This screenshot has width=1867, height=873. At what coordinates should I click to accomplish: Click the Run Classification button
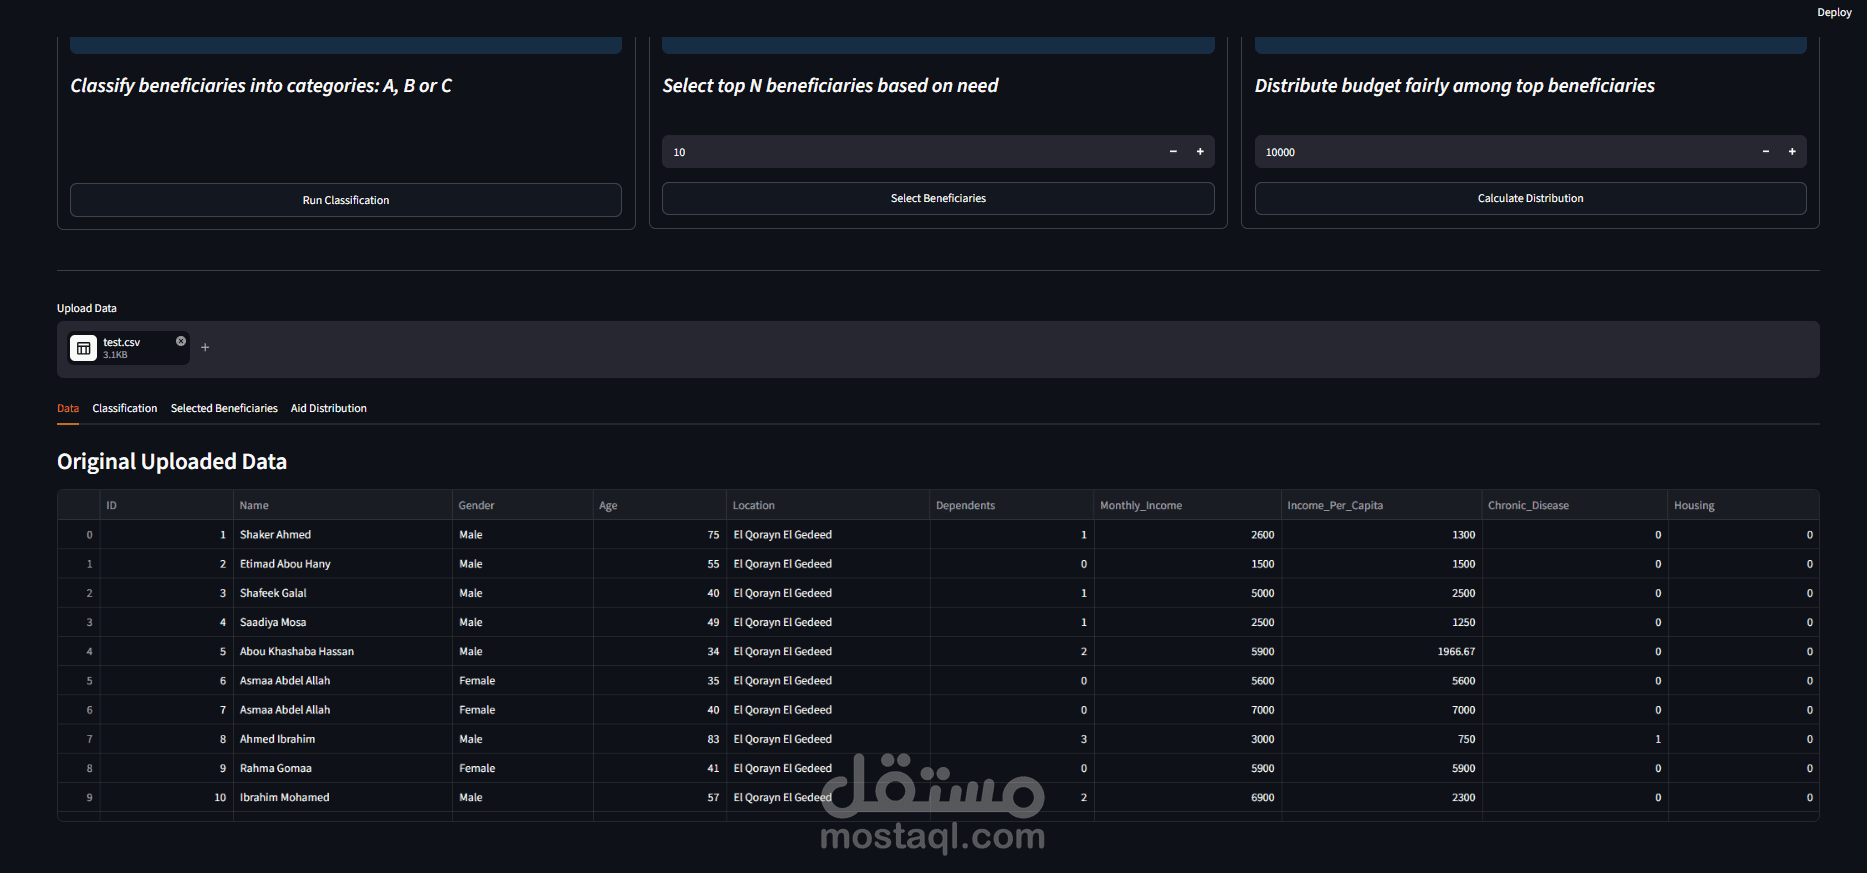pos(346,200)
